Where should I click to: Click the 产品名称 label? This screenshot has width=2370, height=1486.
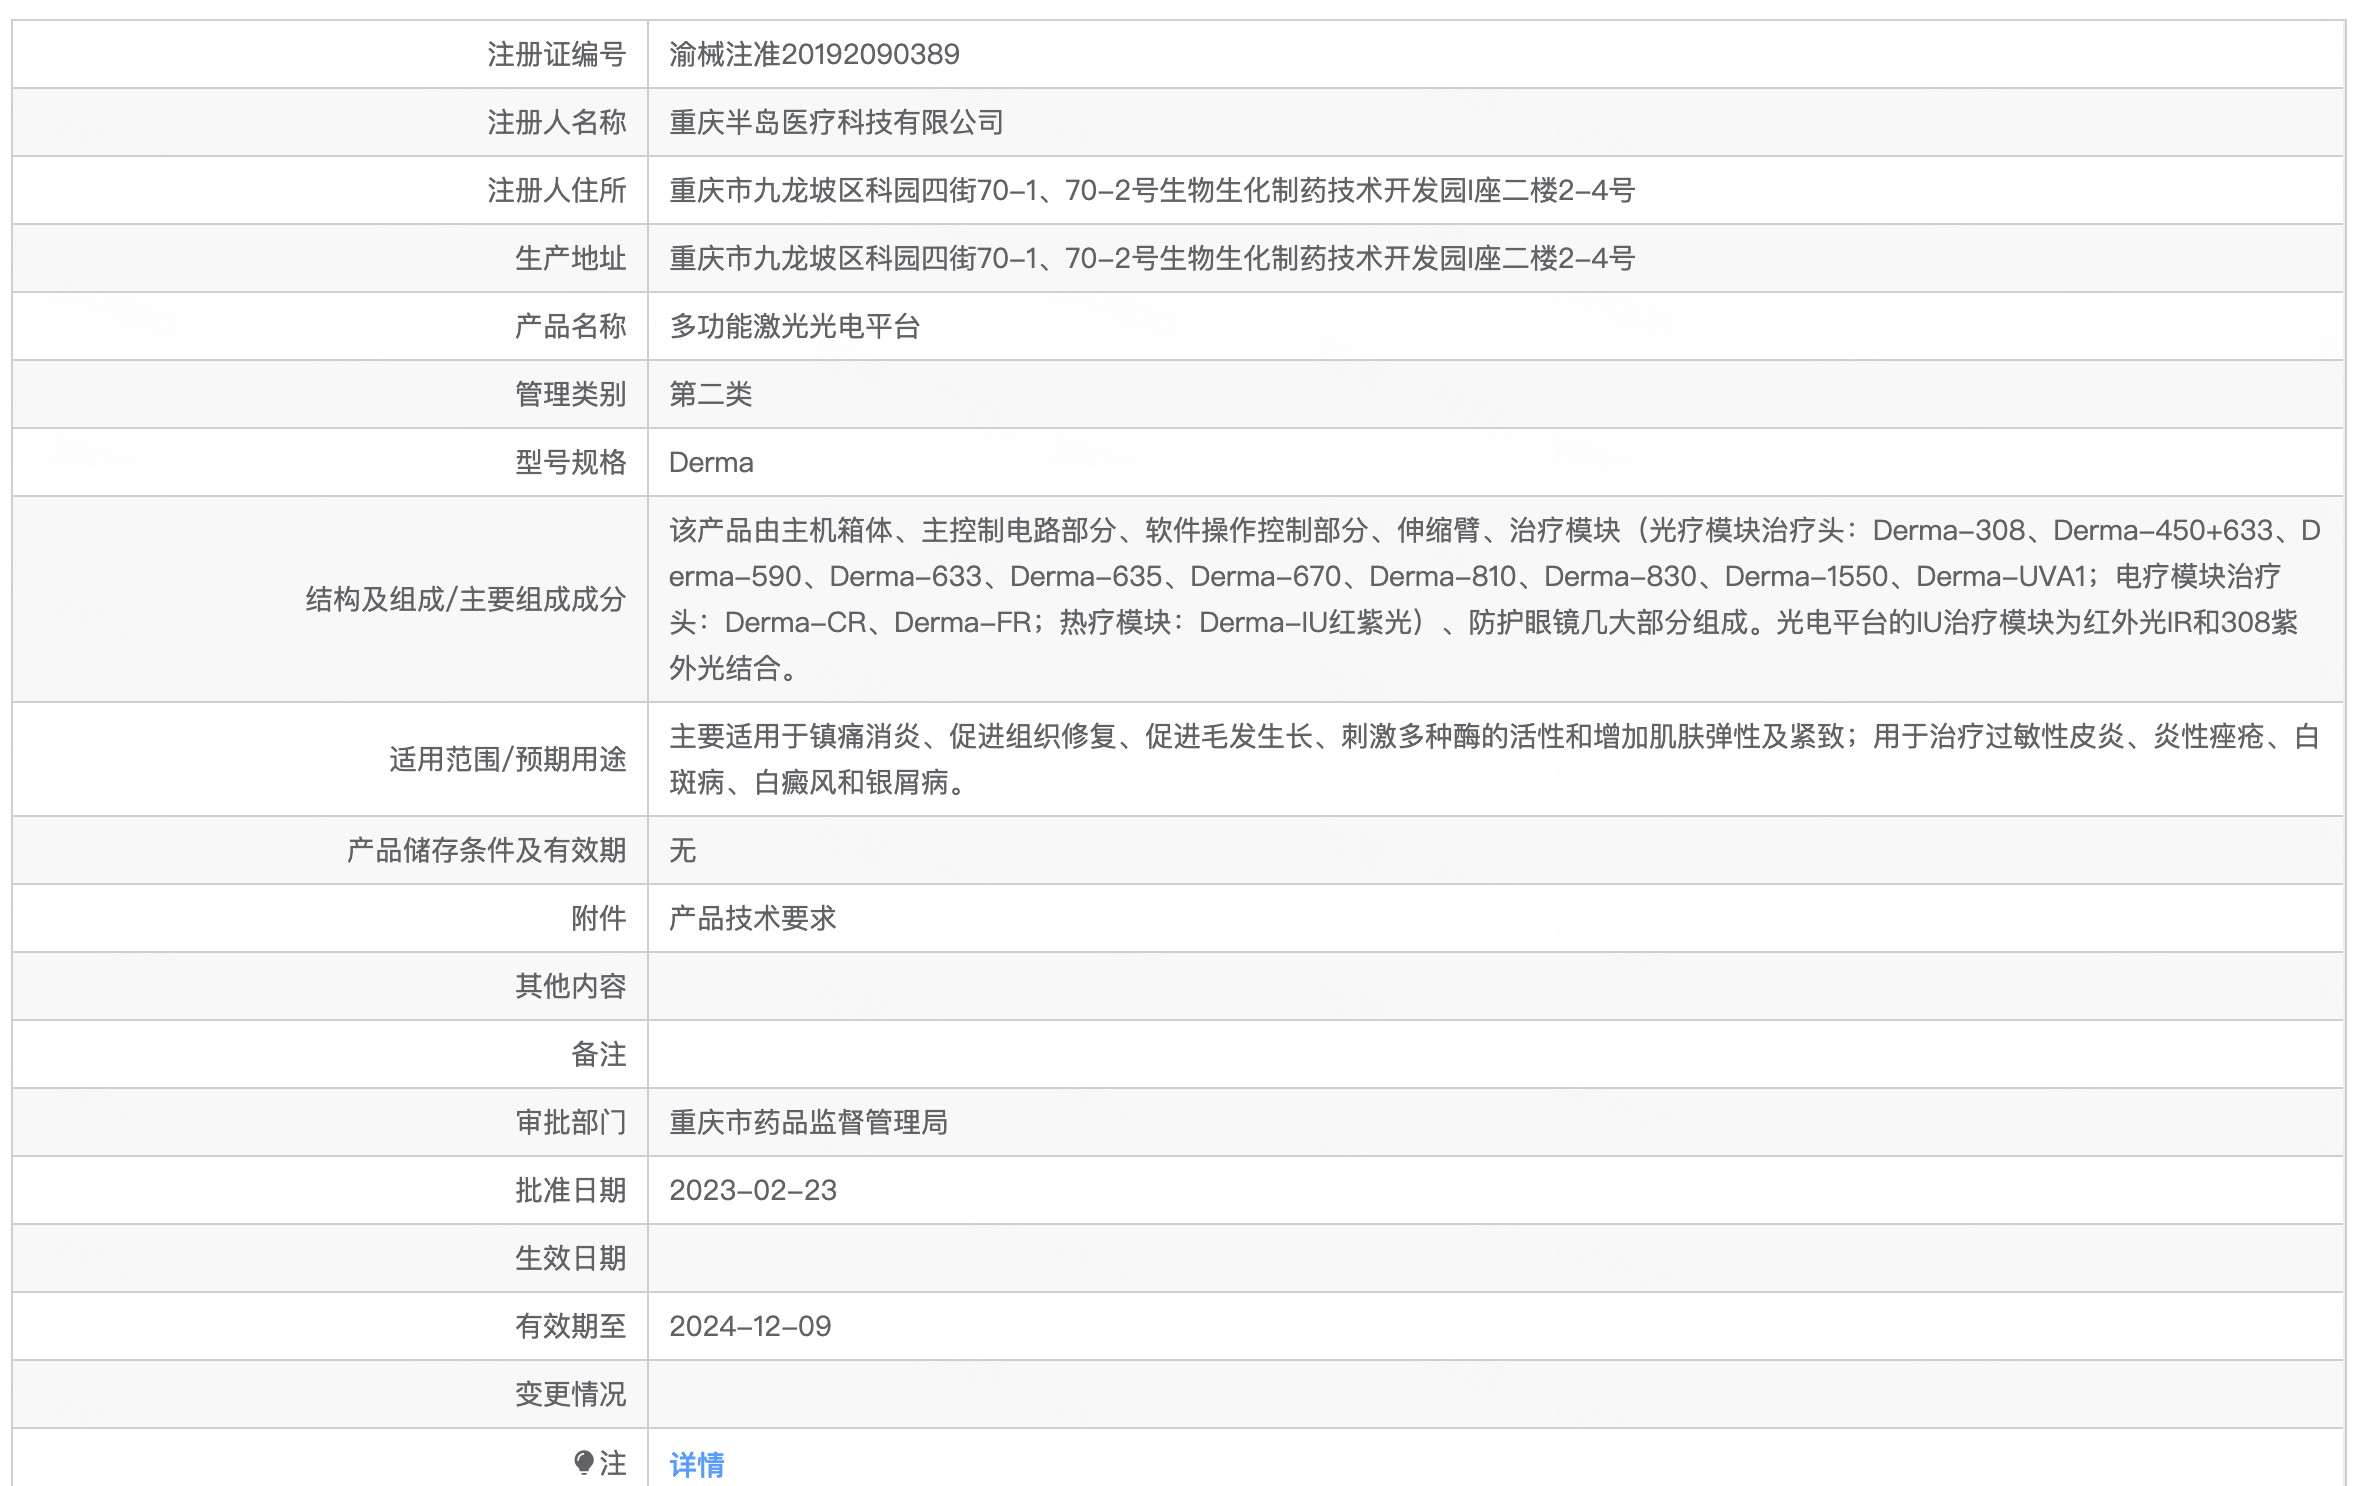coord(571,326)
